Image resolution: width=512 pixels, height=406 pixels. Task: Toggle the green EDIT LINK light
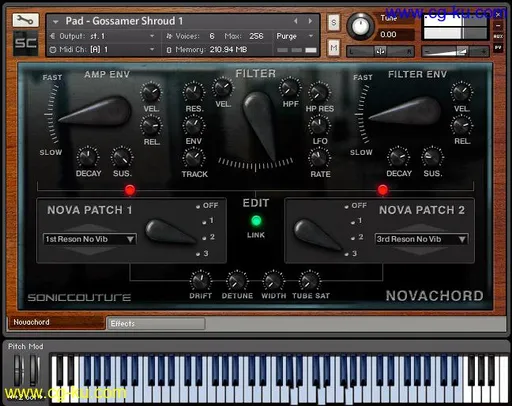256,221
